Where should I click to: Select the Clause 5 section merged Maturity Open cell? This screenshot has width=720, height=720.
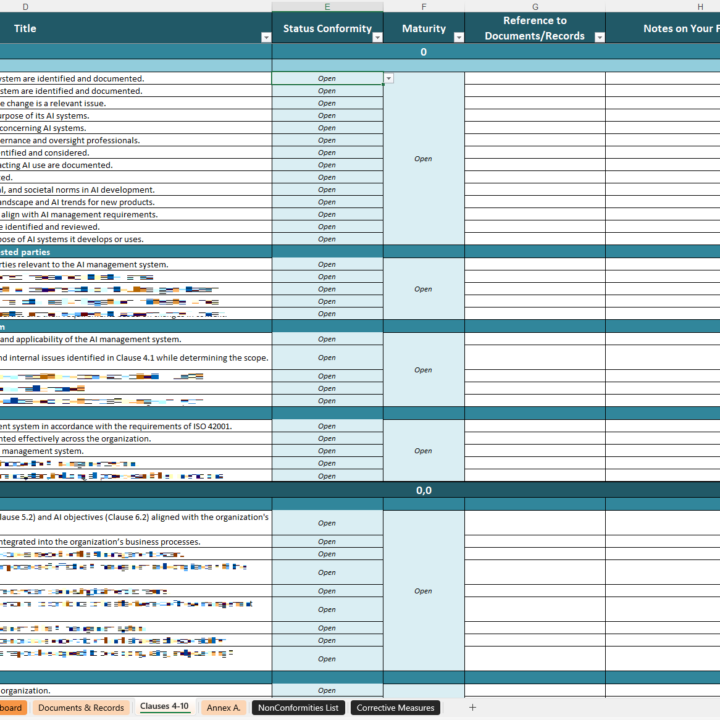[x=423, y=591]
